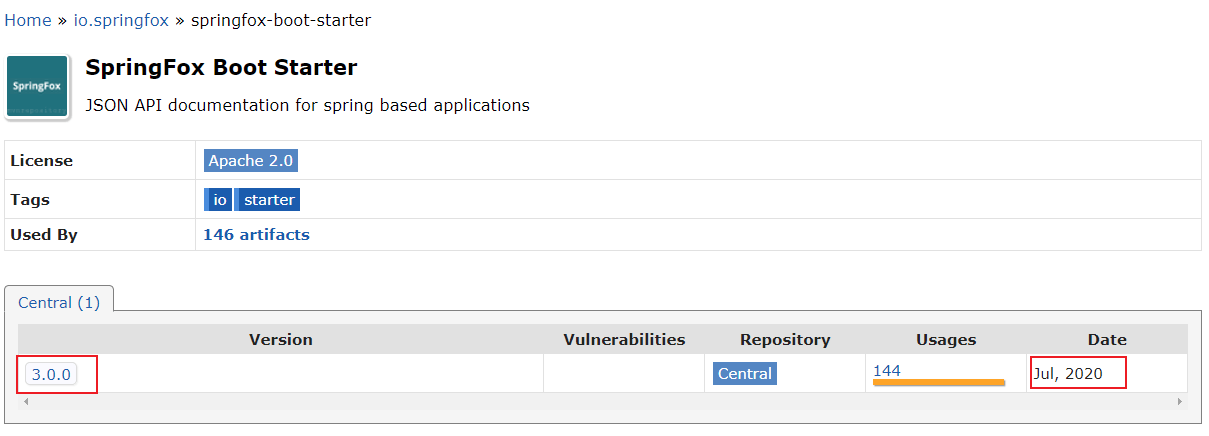Click the SpringFox Boot Starter heading
The image size is (1209, 436).
[x=221, y=68]
